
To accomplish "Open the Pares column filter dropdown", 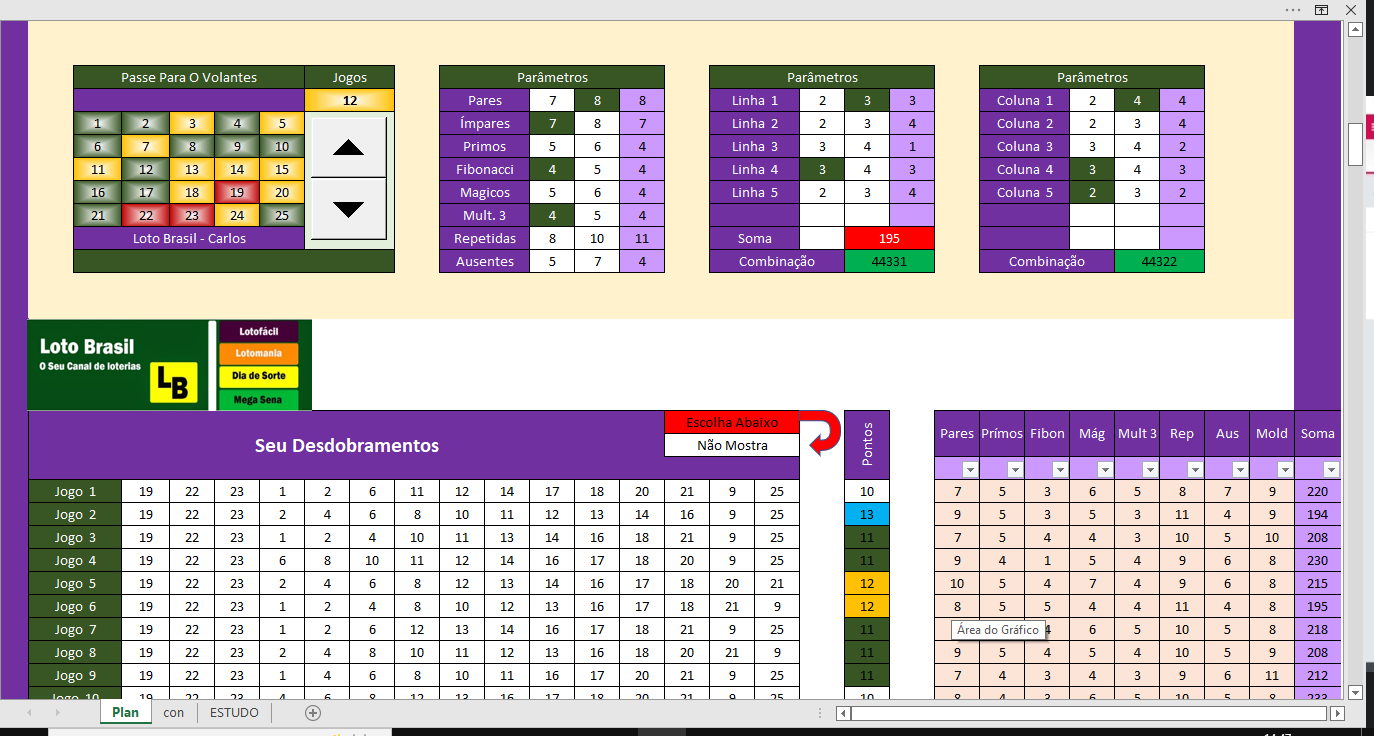I will [x=969, y=469].
